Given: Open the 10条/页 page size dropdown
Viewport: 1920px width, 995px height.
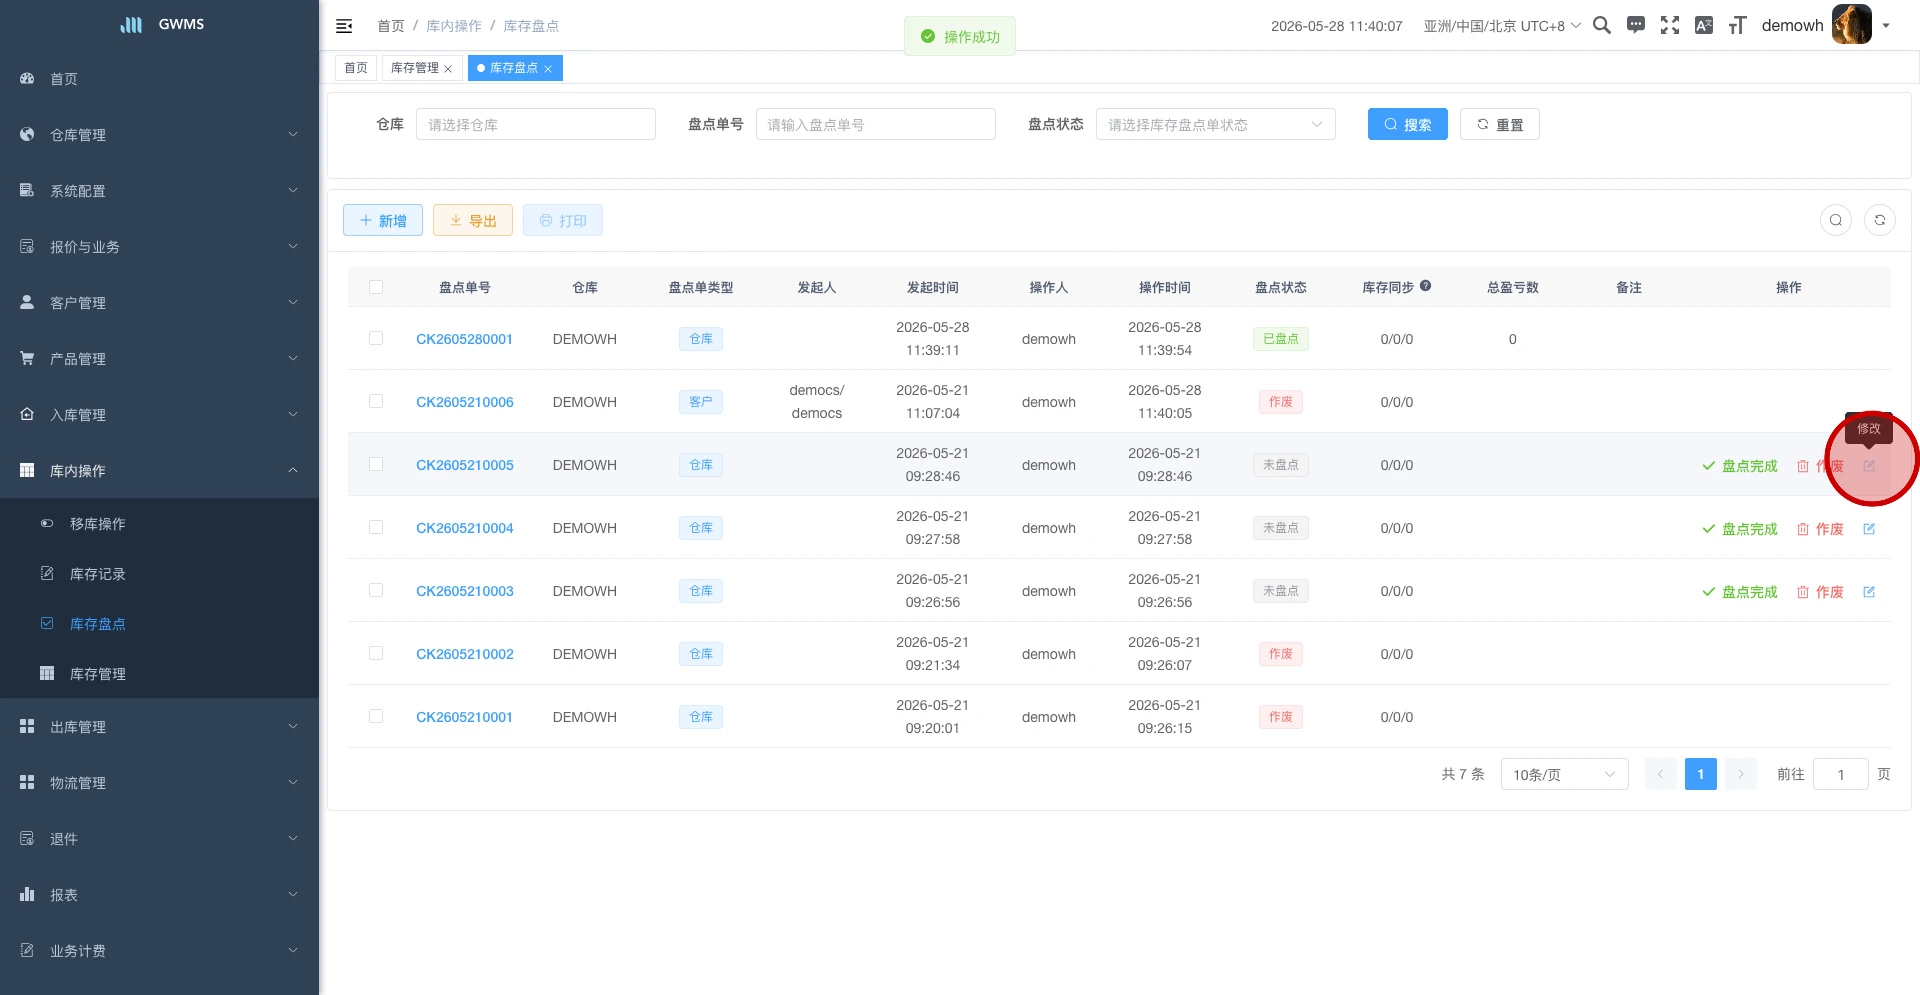Looking at the screenshot, I should click(1564, 774).
